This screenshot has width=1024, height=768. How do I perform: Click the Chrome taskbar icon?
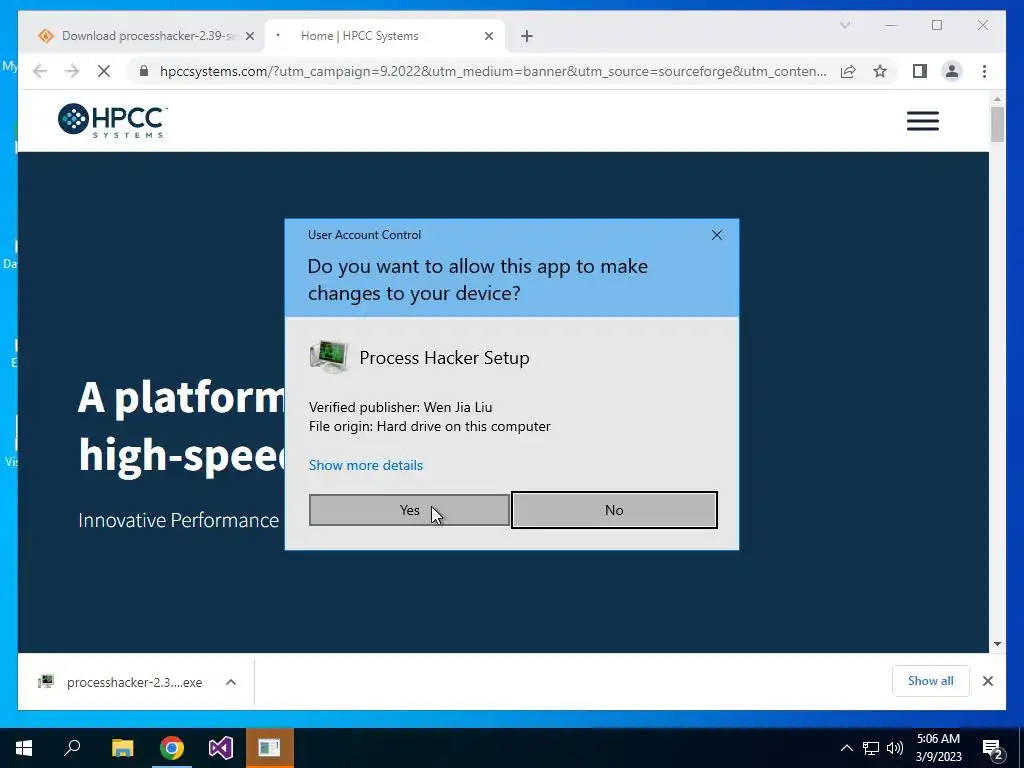(172, 748)
